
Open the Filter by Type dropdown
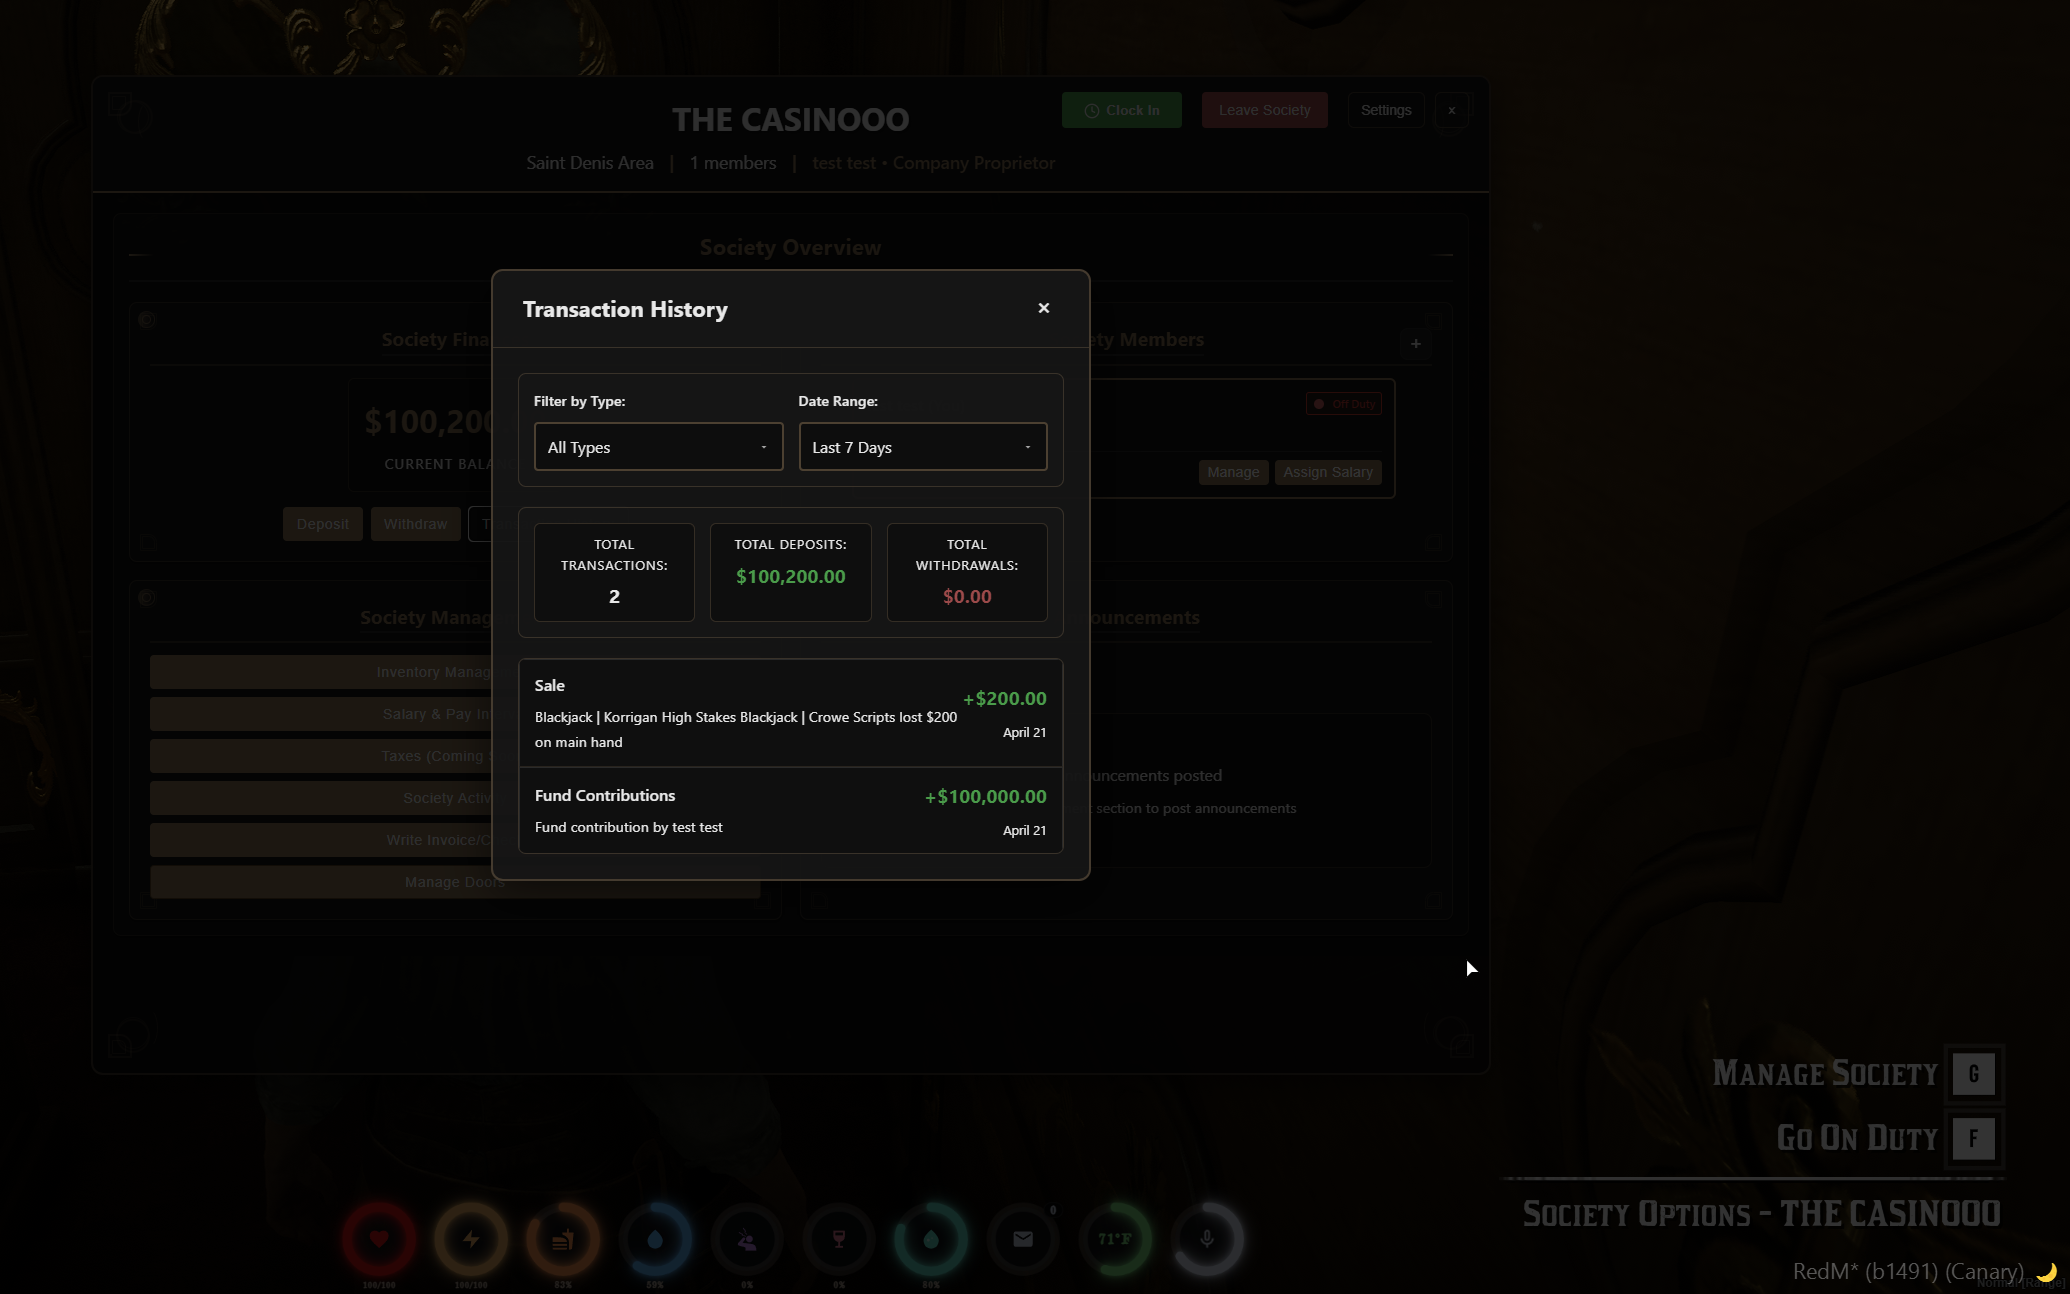(x=658, y=447)
